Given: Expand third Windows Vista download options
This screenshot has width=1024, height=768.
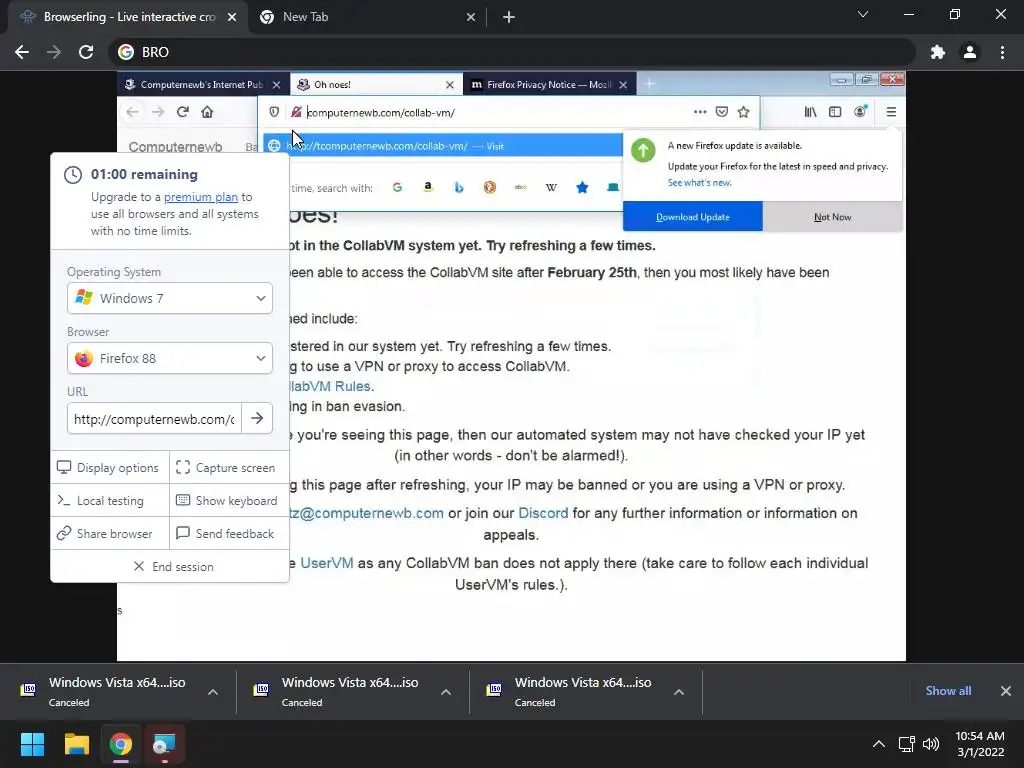Looking at the screenshot, I should (x=679, y=692).
